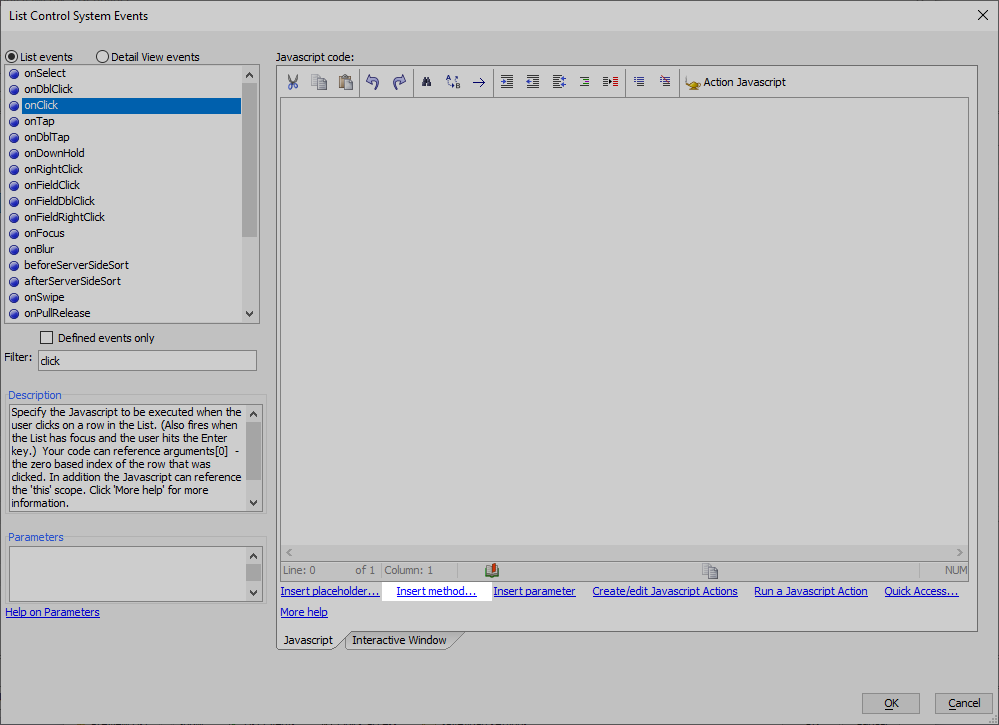Click the document icon in editor status bar
Screen dimensions: 999x725
pyautogui.click(x=710, y=571)
